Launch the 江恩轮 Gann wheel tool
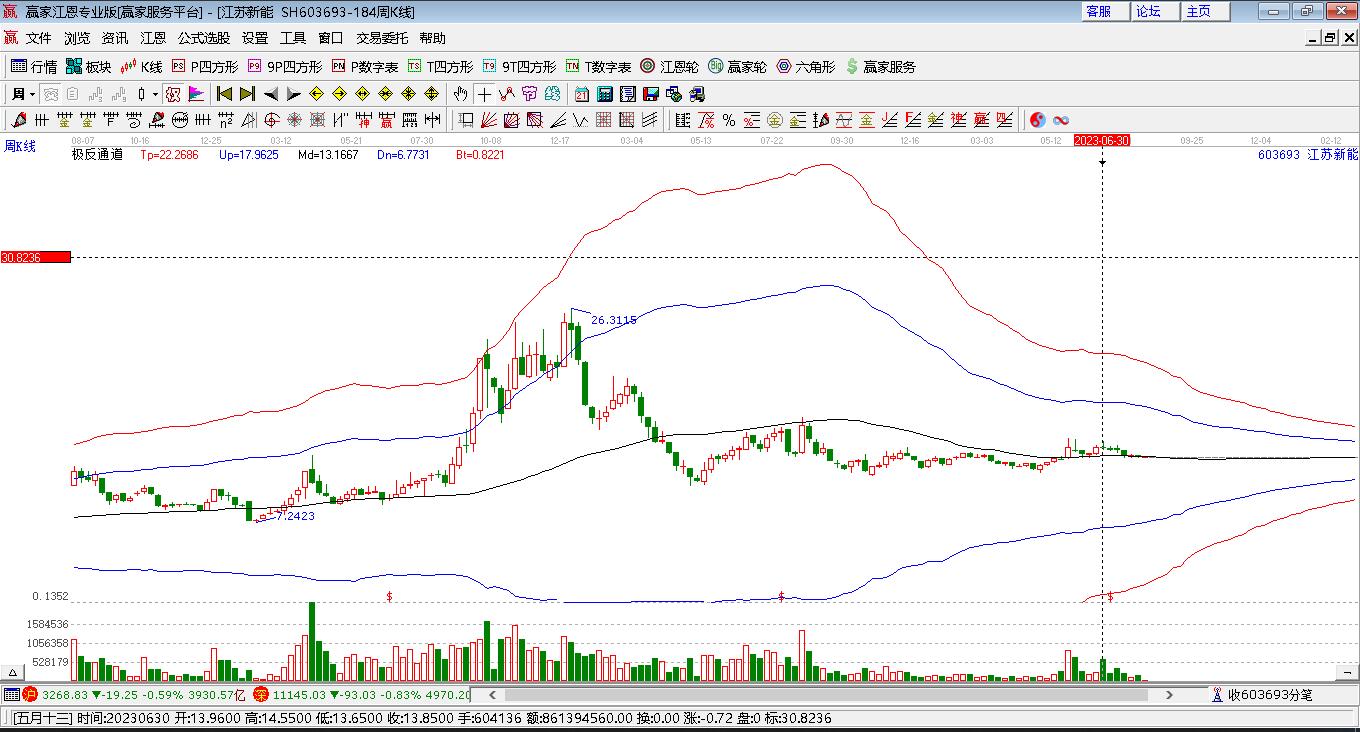The height and width of the screenshot is (732, 1360). tap(669, 67)
